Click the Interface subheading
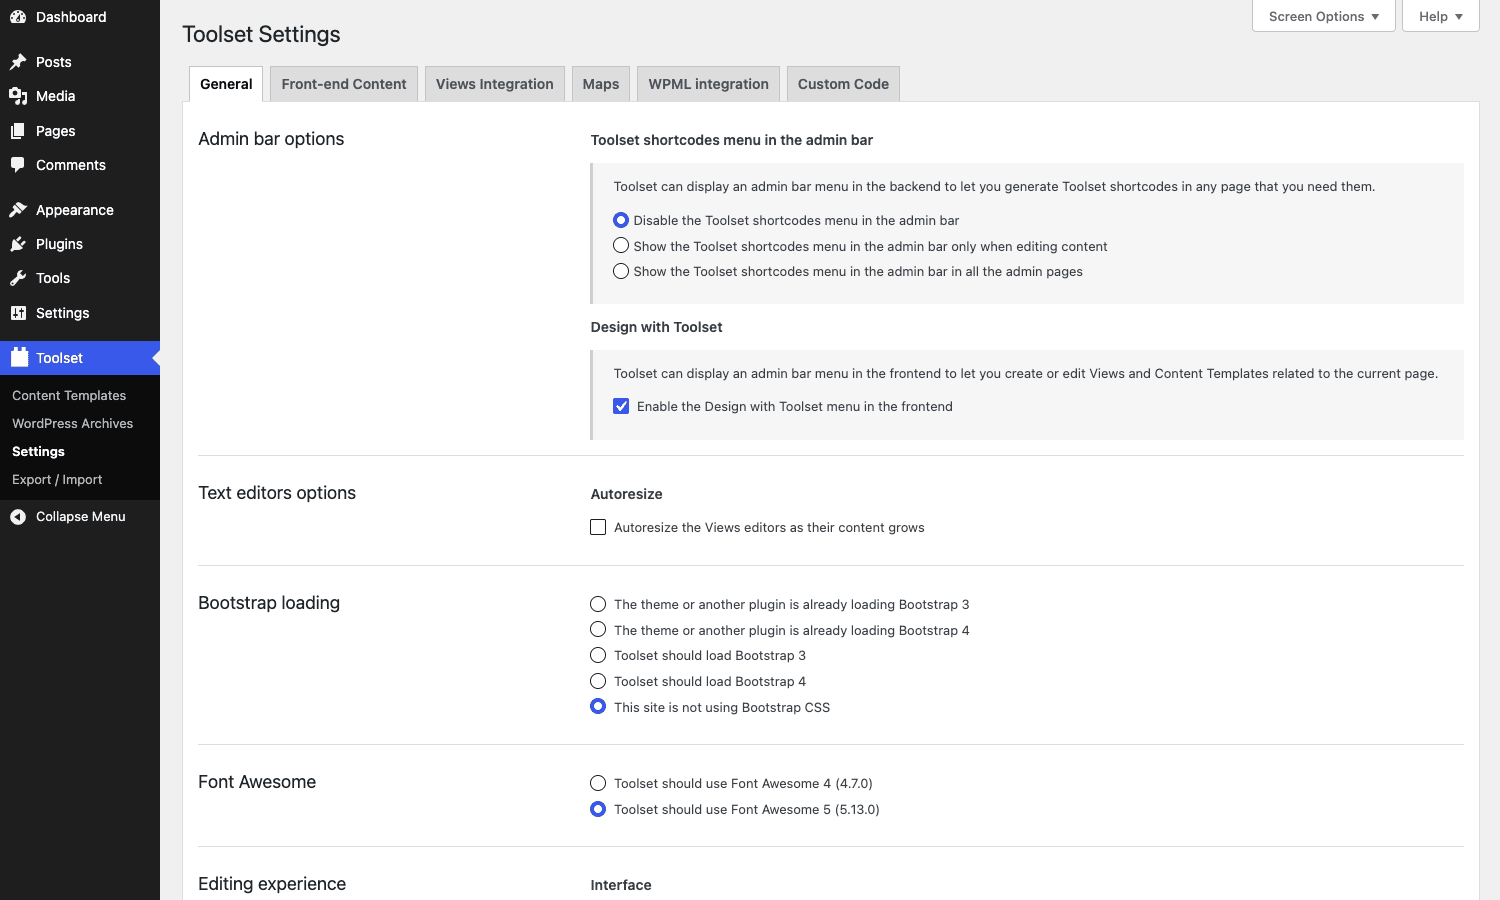The height and width of the screenshot is (900, 1500). coord(621,885)
